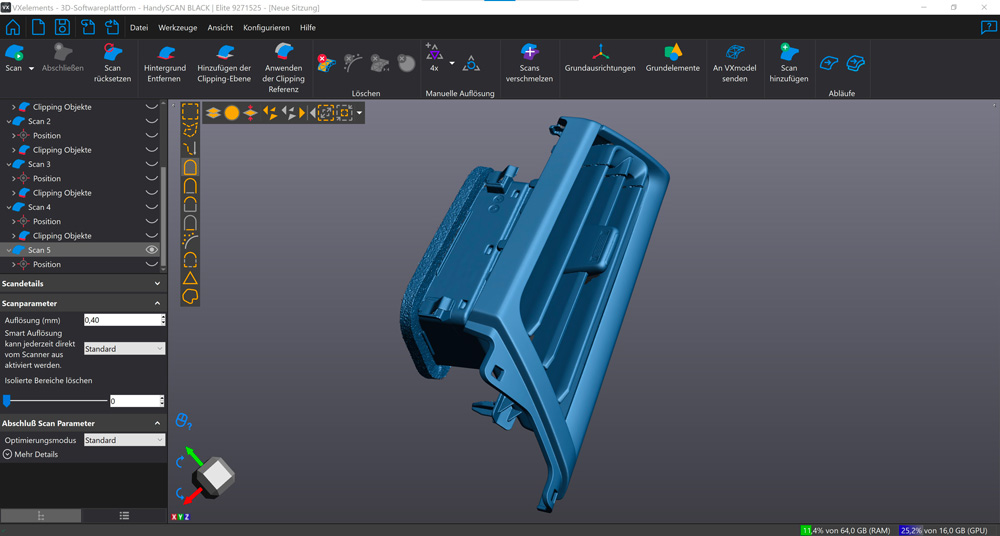Viewport: 1000px width, 536px height.
Task: Click the Grundelemente icon
Action: point(672,52)
